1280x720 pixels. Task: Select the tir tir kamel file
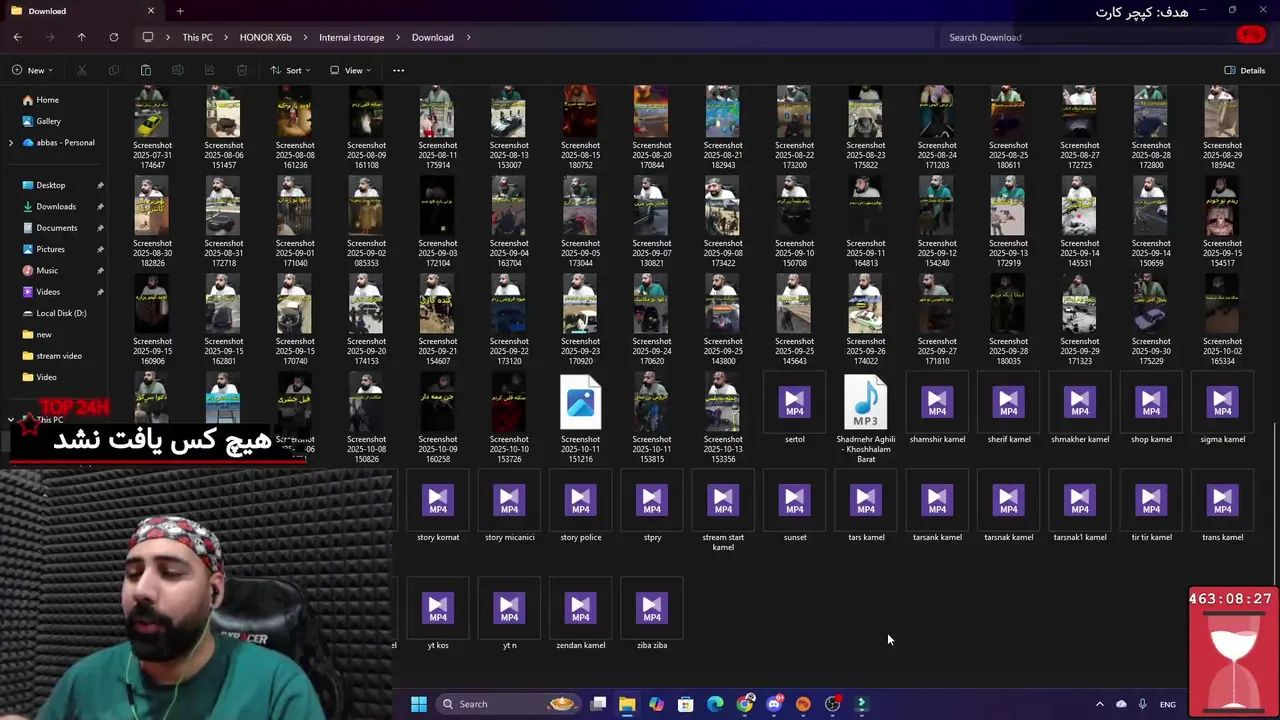(1151, 507)
